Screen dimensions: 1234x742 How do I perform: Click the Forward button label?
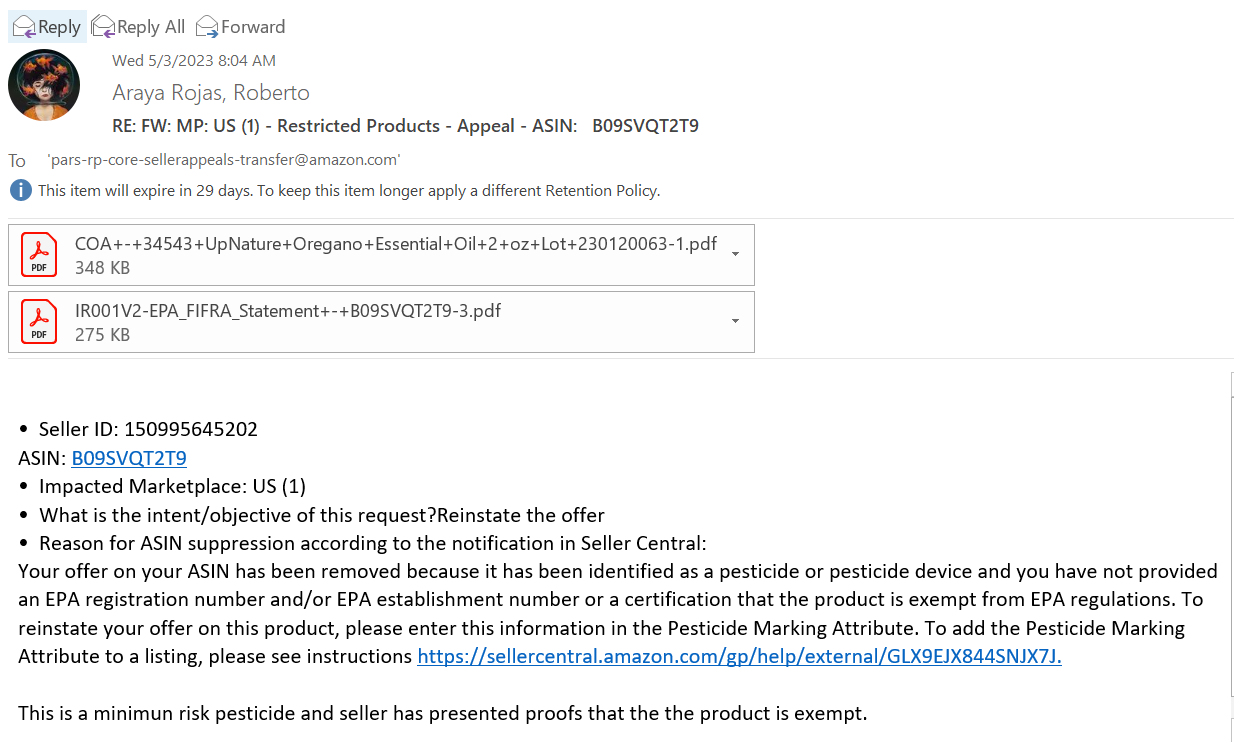(x=253, y=27)
